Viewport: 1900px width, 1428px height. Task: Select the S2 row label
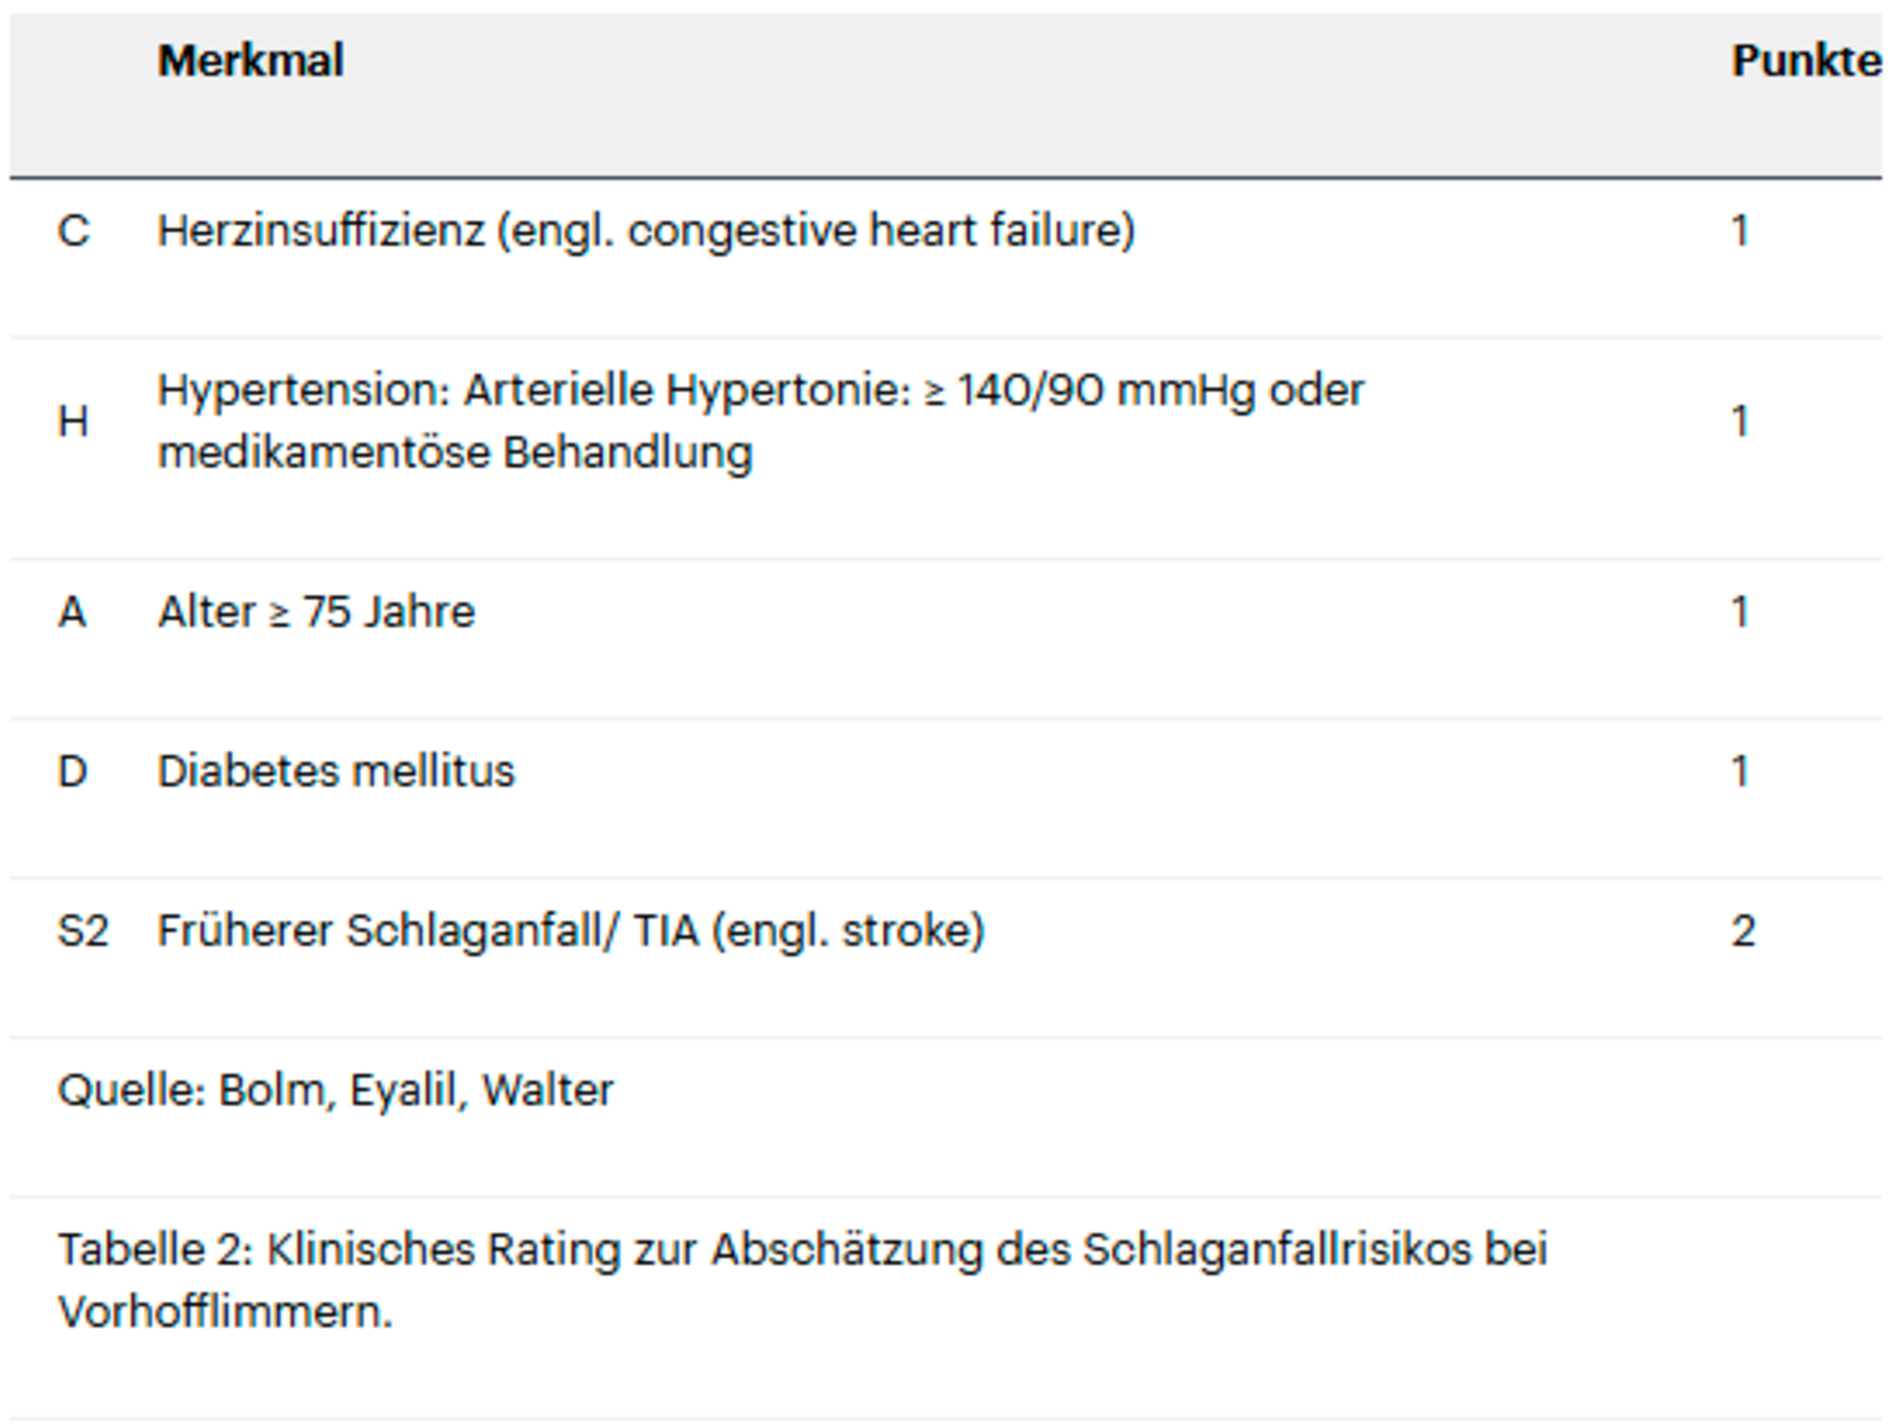coord(83,931)
